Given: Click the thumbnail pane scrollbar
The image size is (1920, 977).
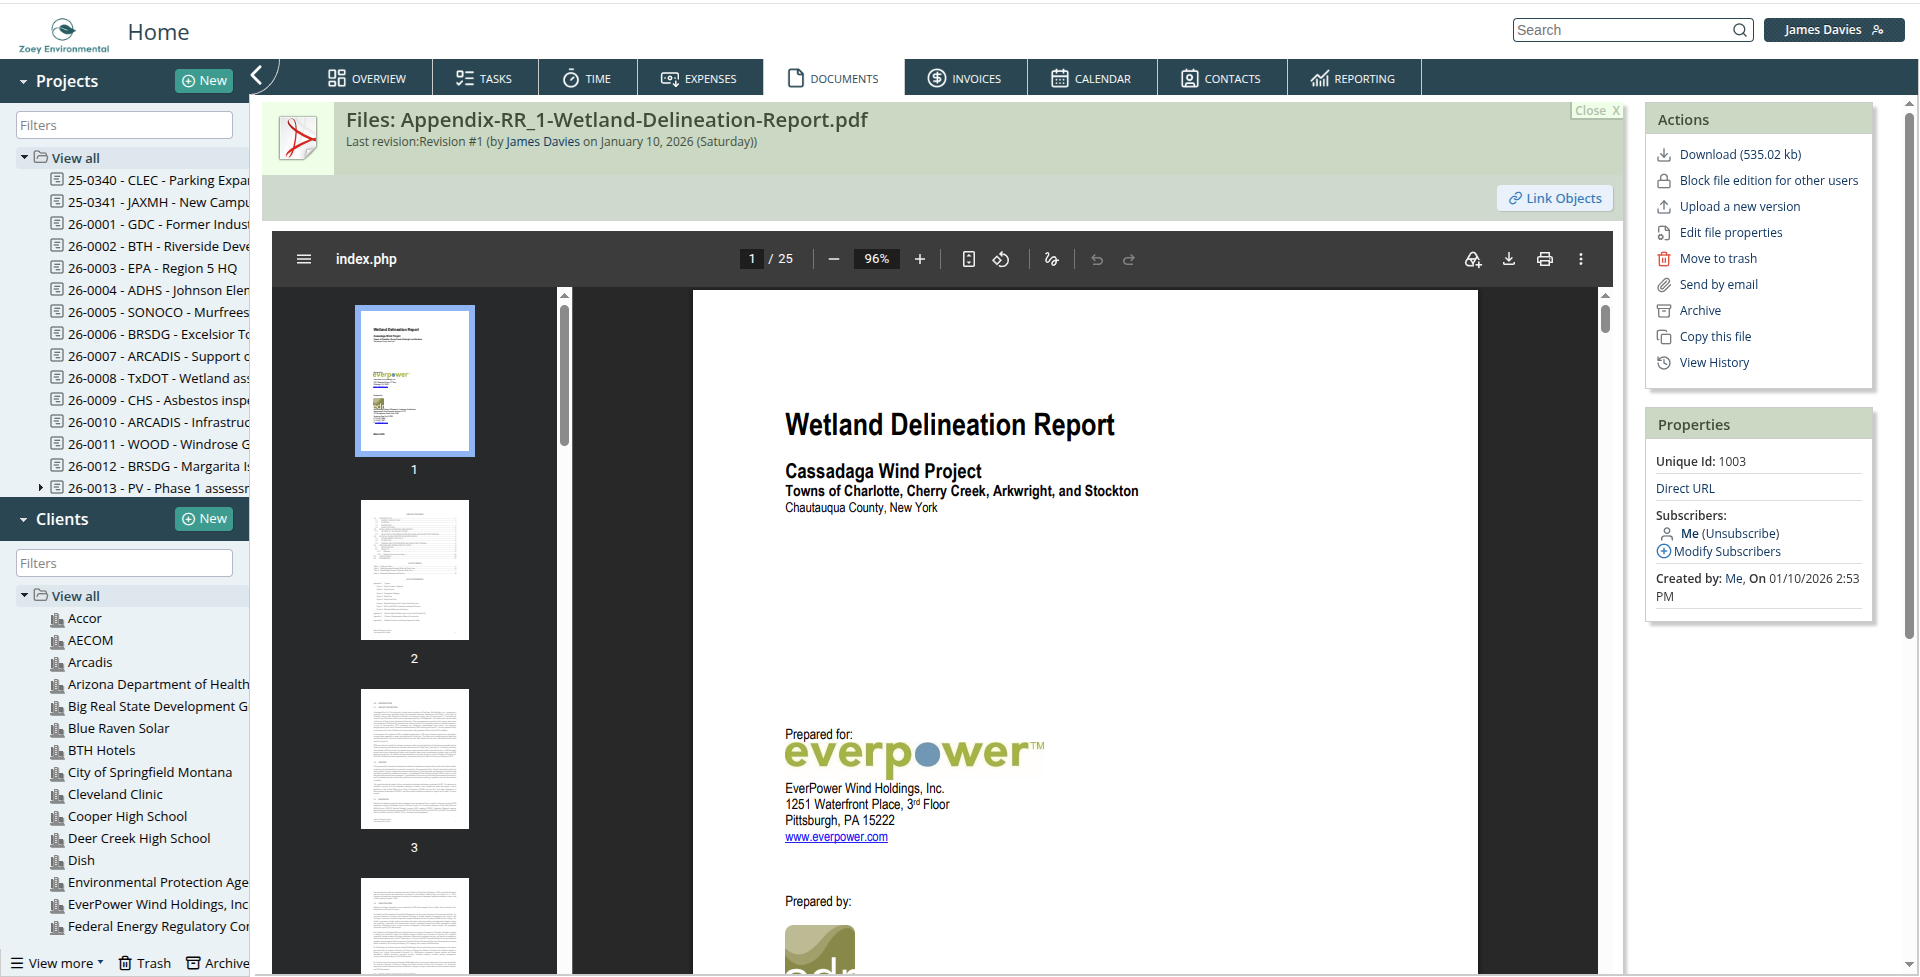Looking at the screenshot, I should pos(564,375).
